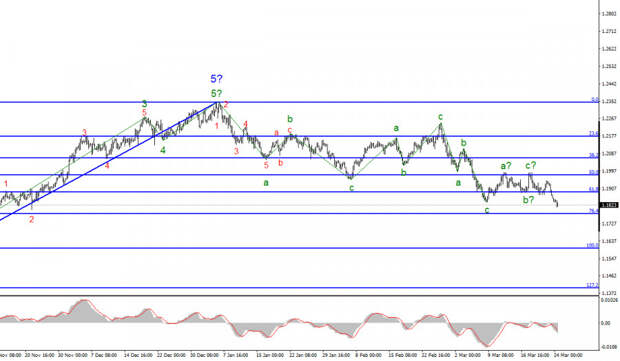This screenshot has height=361, width=620.
Task: Click date label 9 Mar 08:00
Action: coord(500,355)
